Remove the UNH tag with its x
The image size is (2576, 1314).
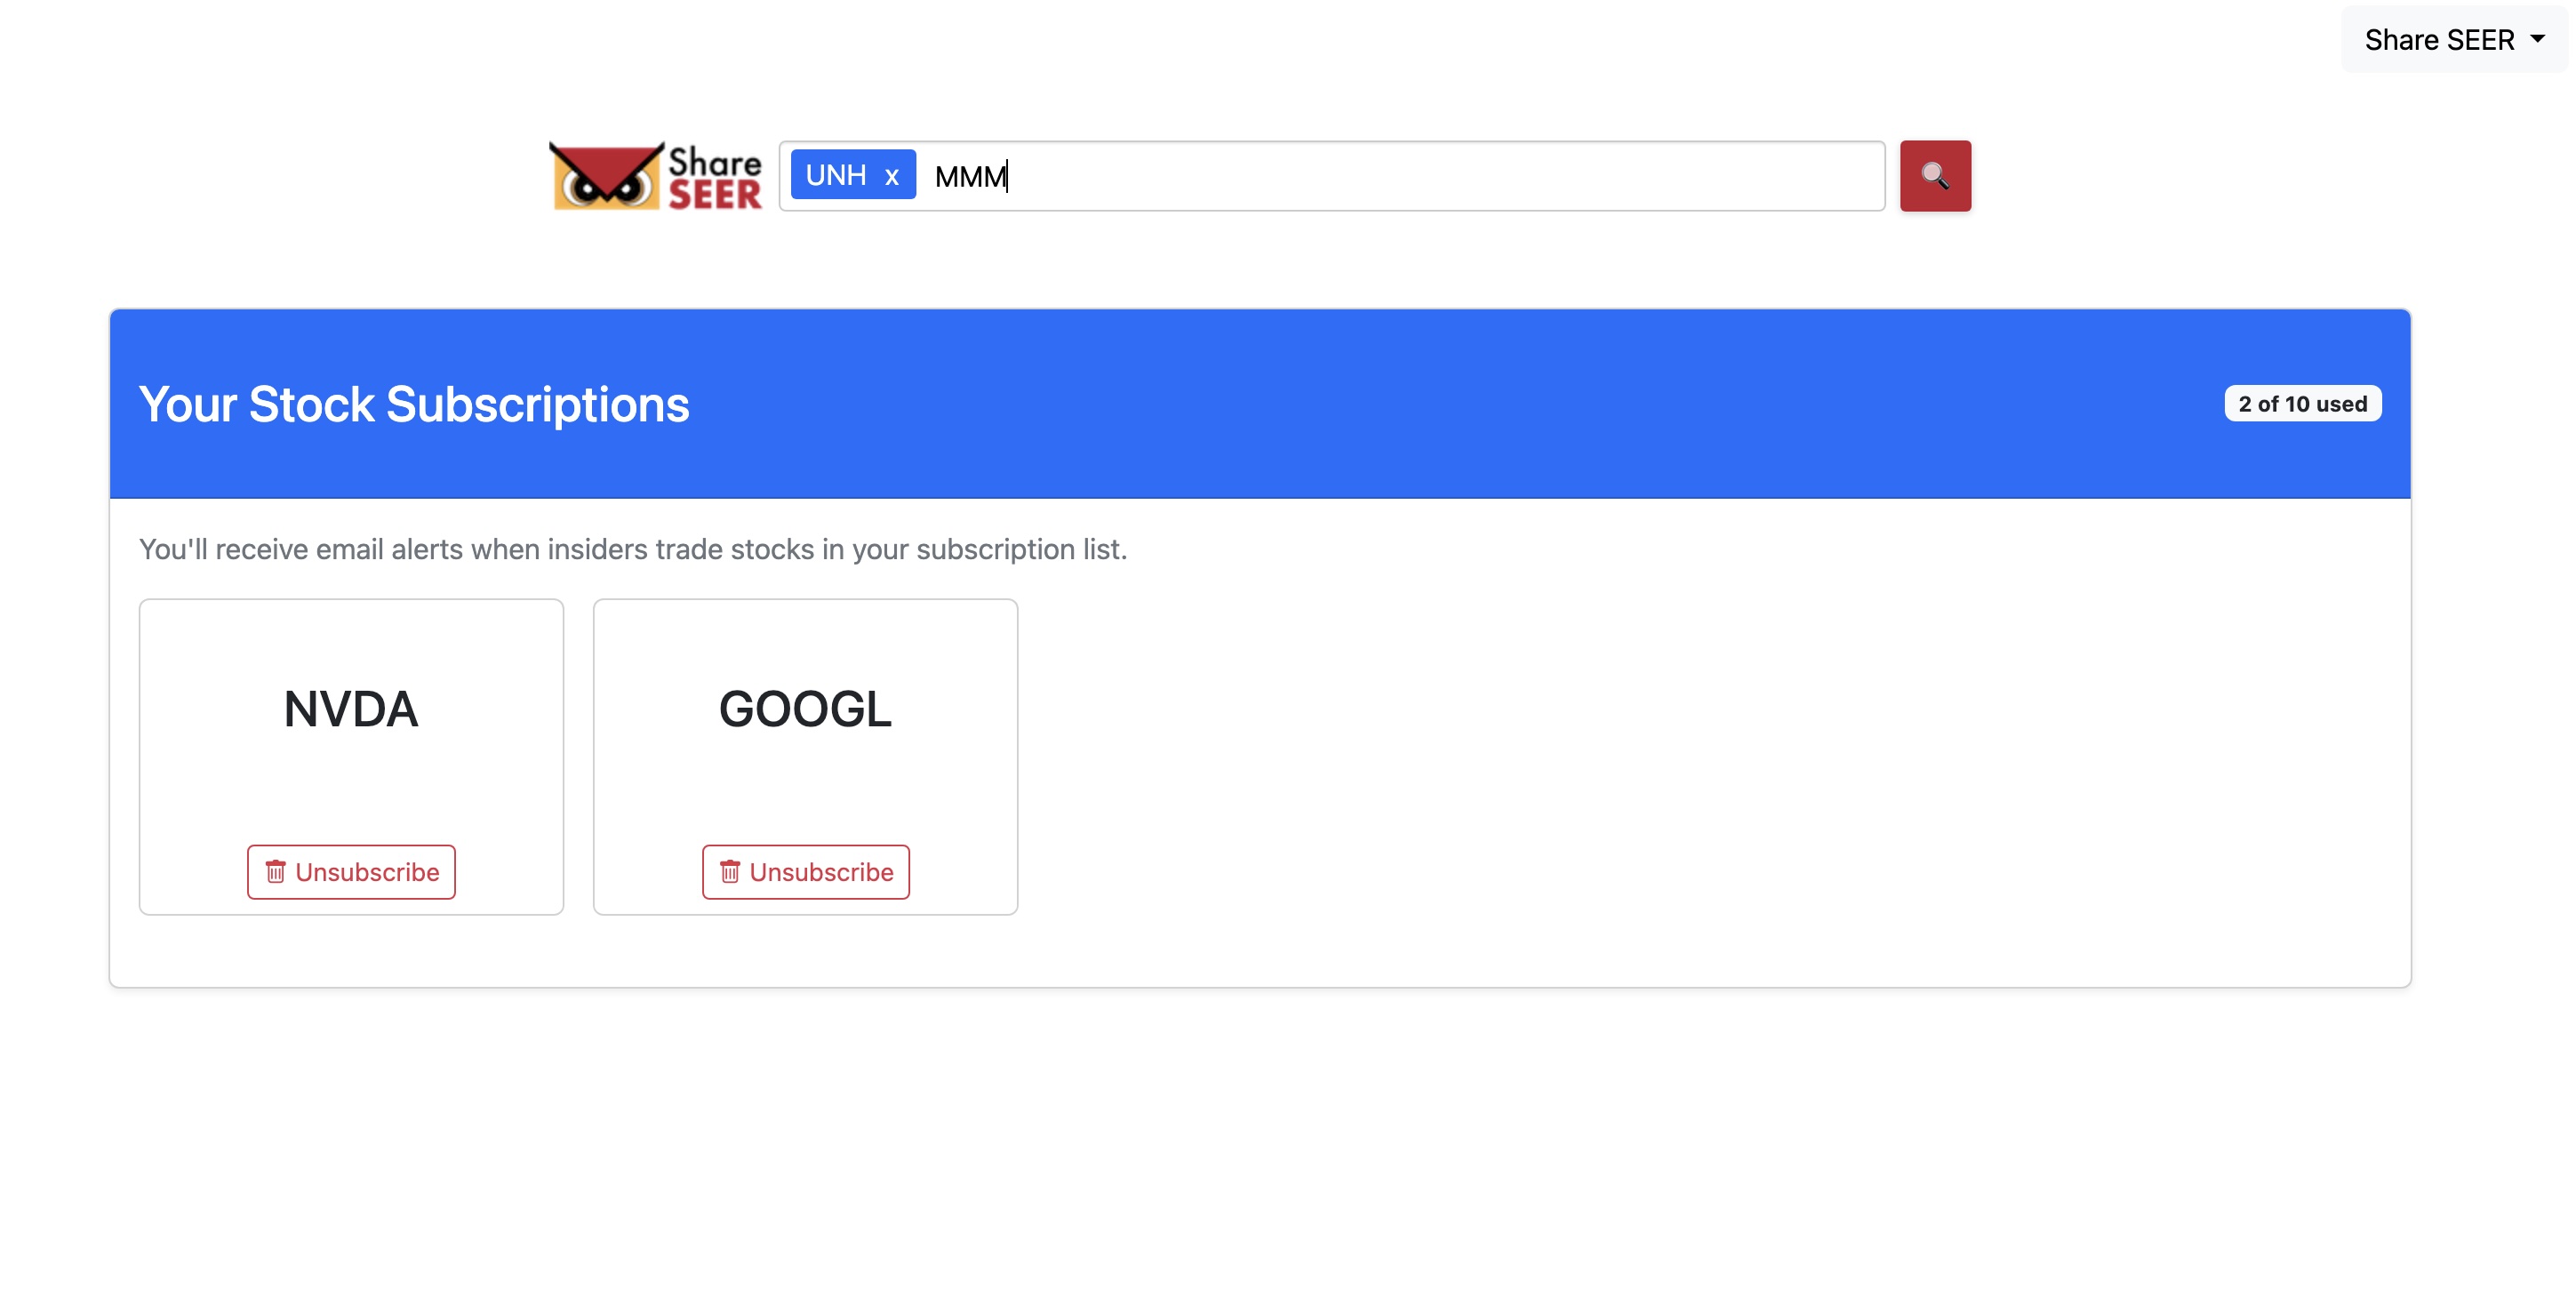891,177
